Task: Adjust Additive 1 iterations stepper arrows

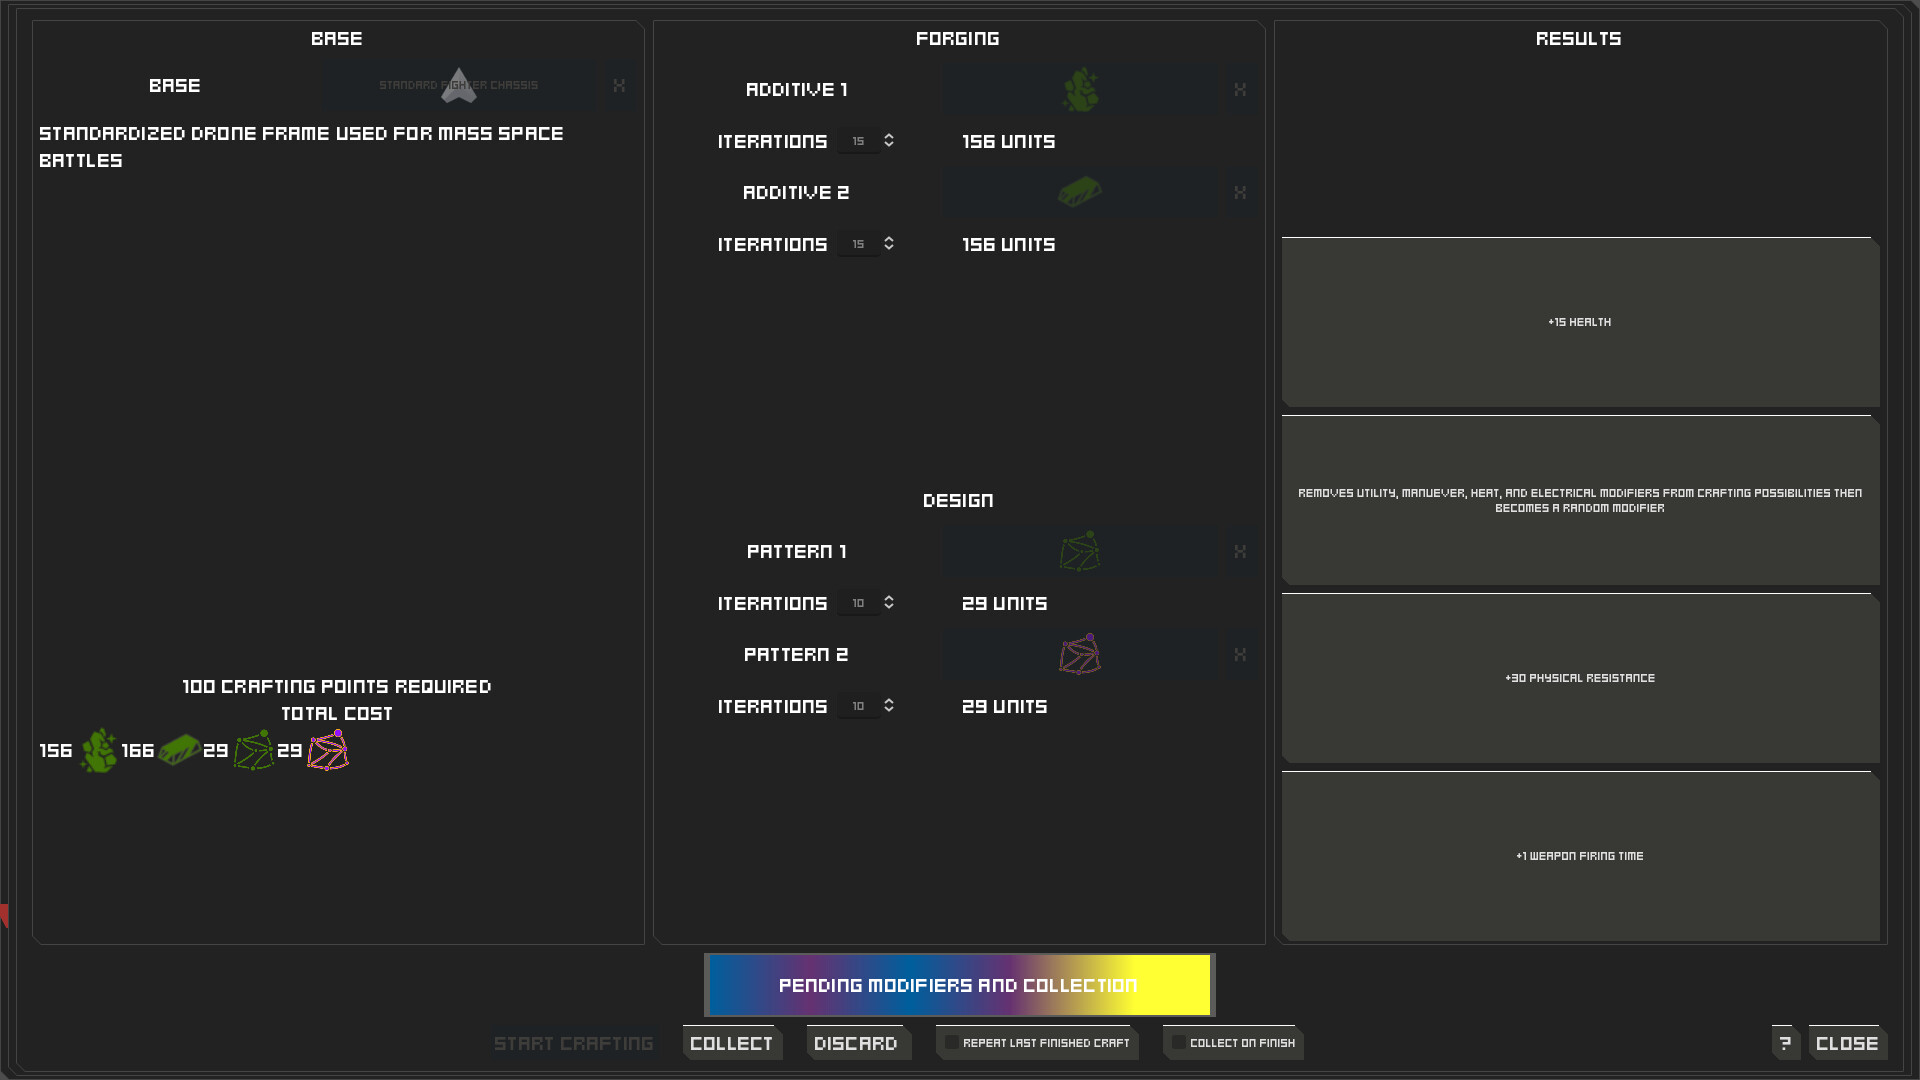Action: click(x=889, y=141)
